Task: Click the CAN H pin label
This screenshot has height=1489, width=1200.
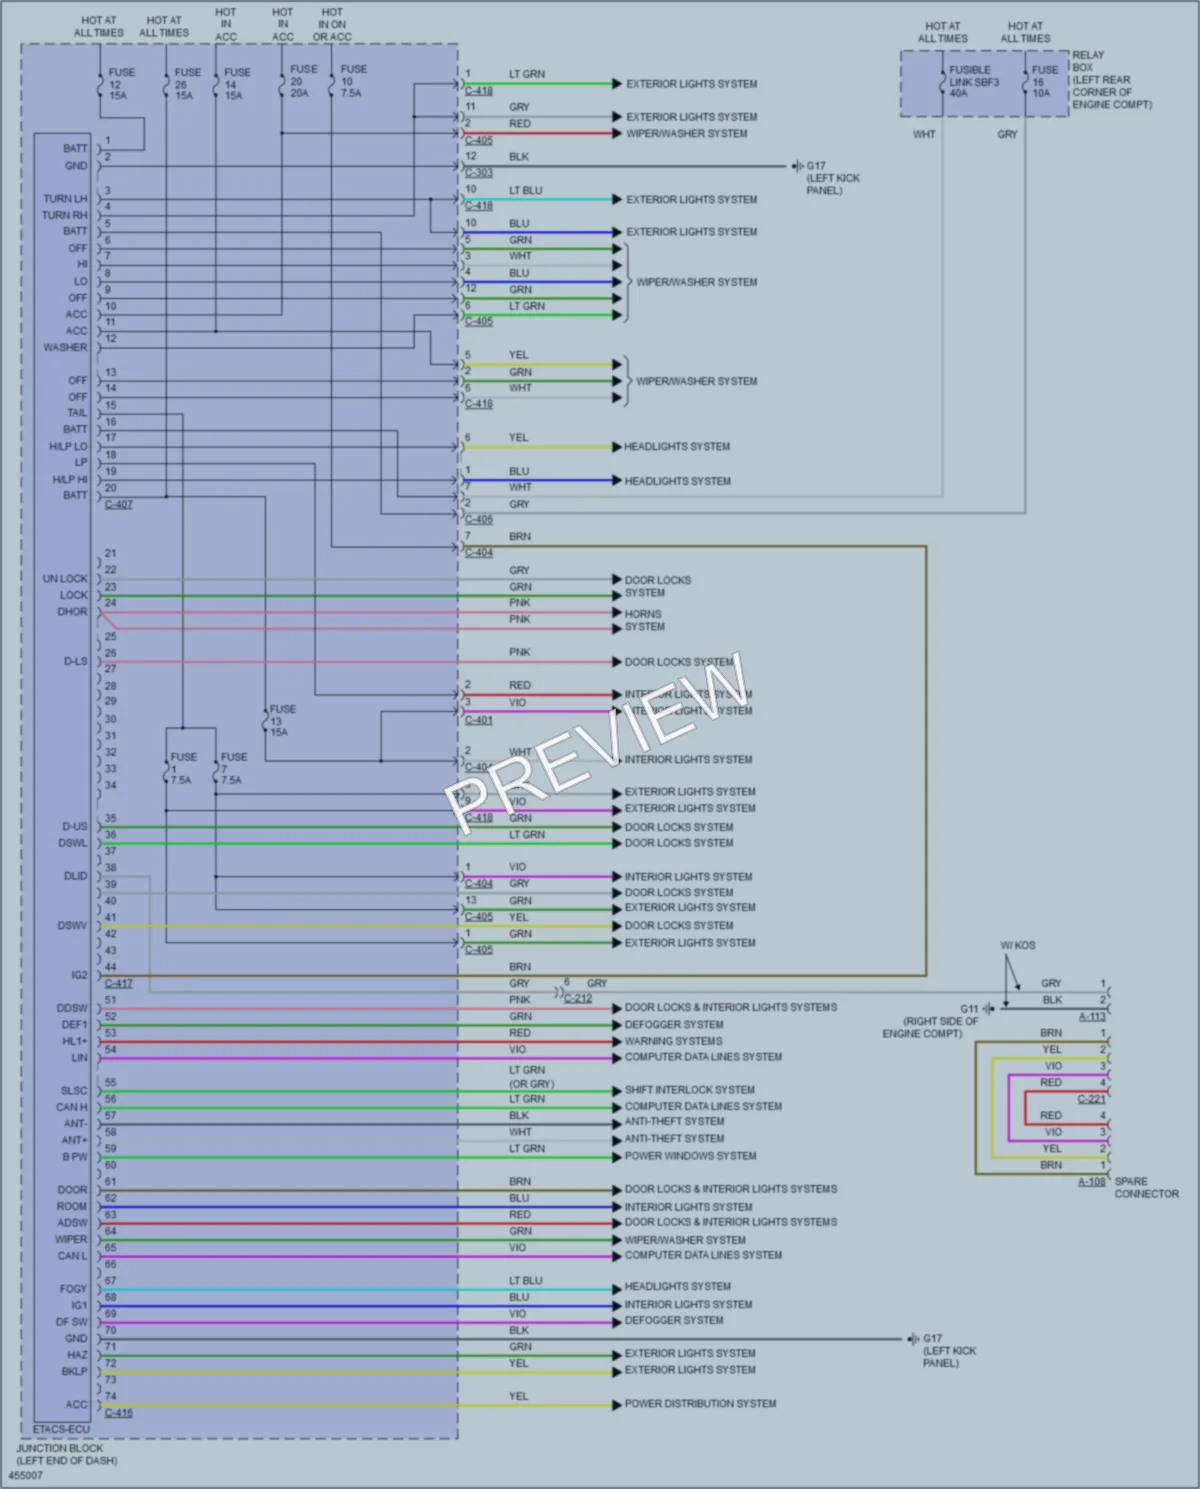Action: click(72, 1108)
